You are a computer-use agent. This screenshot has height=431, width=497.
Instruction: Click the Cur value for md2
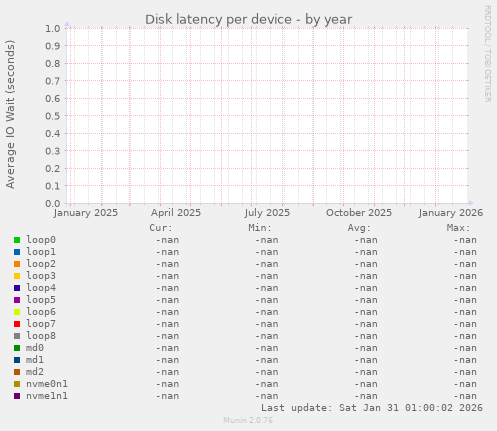(x=167, y=372)
